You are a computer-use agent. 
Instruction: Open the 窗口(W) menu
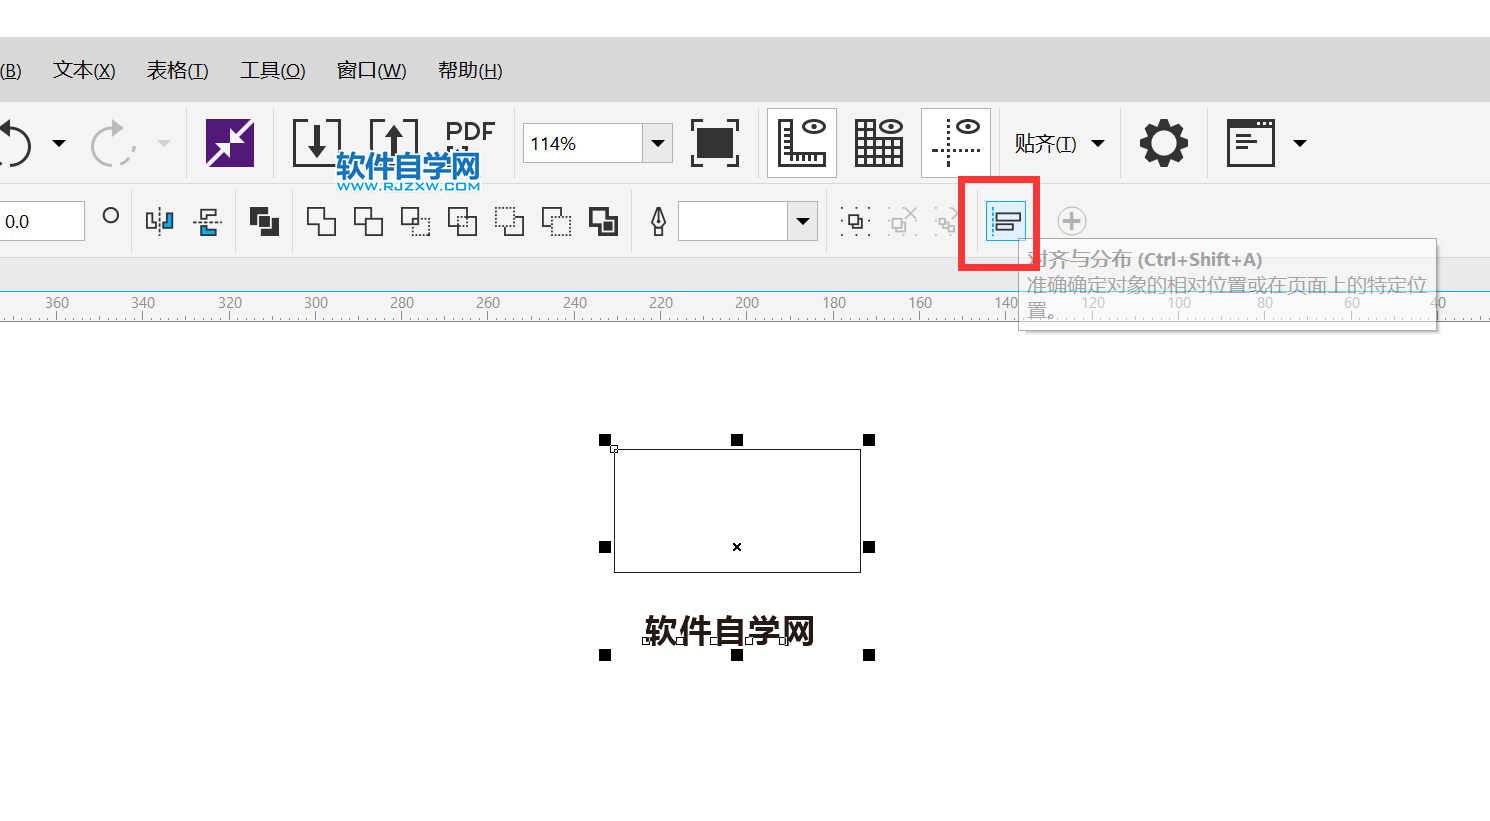point(370,70)
